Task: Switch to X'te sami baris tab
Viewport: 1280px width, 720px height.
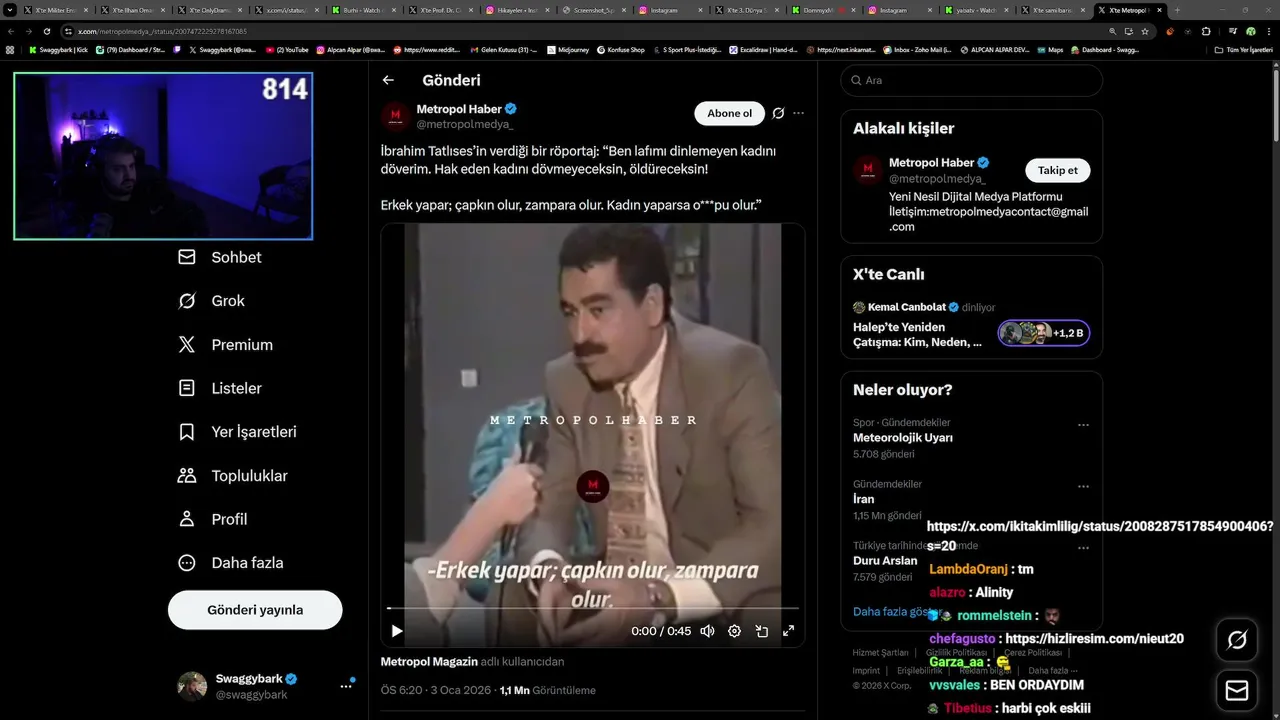Action: point(1052,10)
